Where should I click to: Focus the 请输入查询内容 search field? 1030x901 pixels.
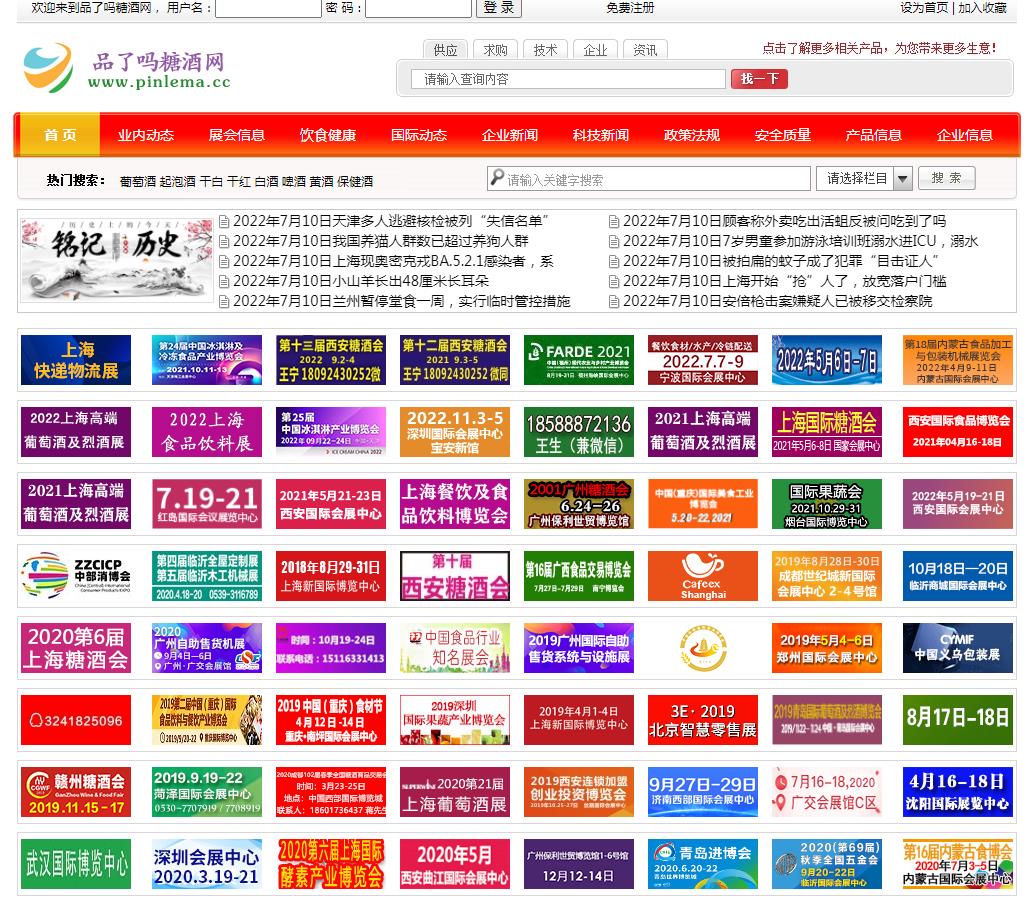pyautogui.click(x=568, y=79)
